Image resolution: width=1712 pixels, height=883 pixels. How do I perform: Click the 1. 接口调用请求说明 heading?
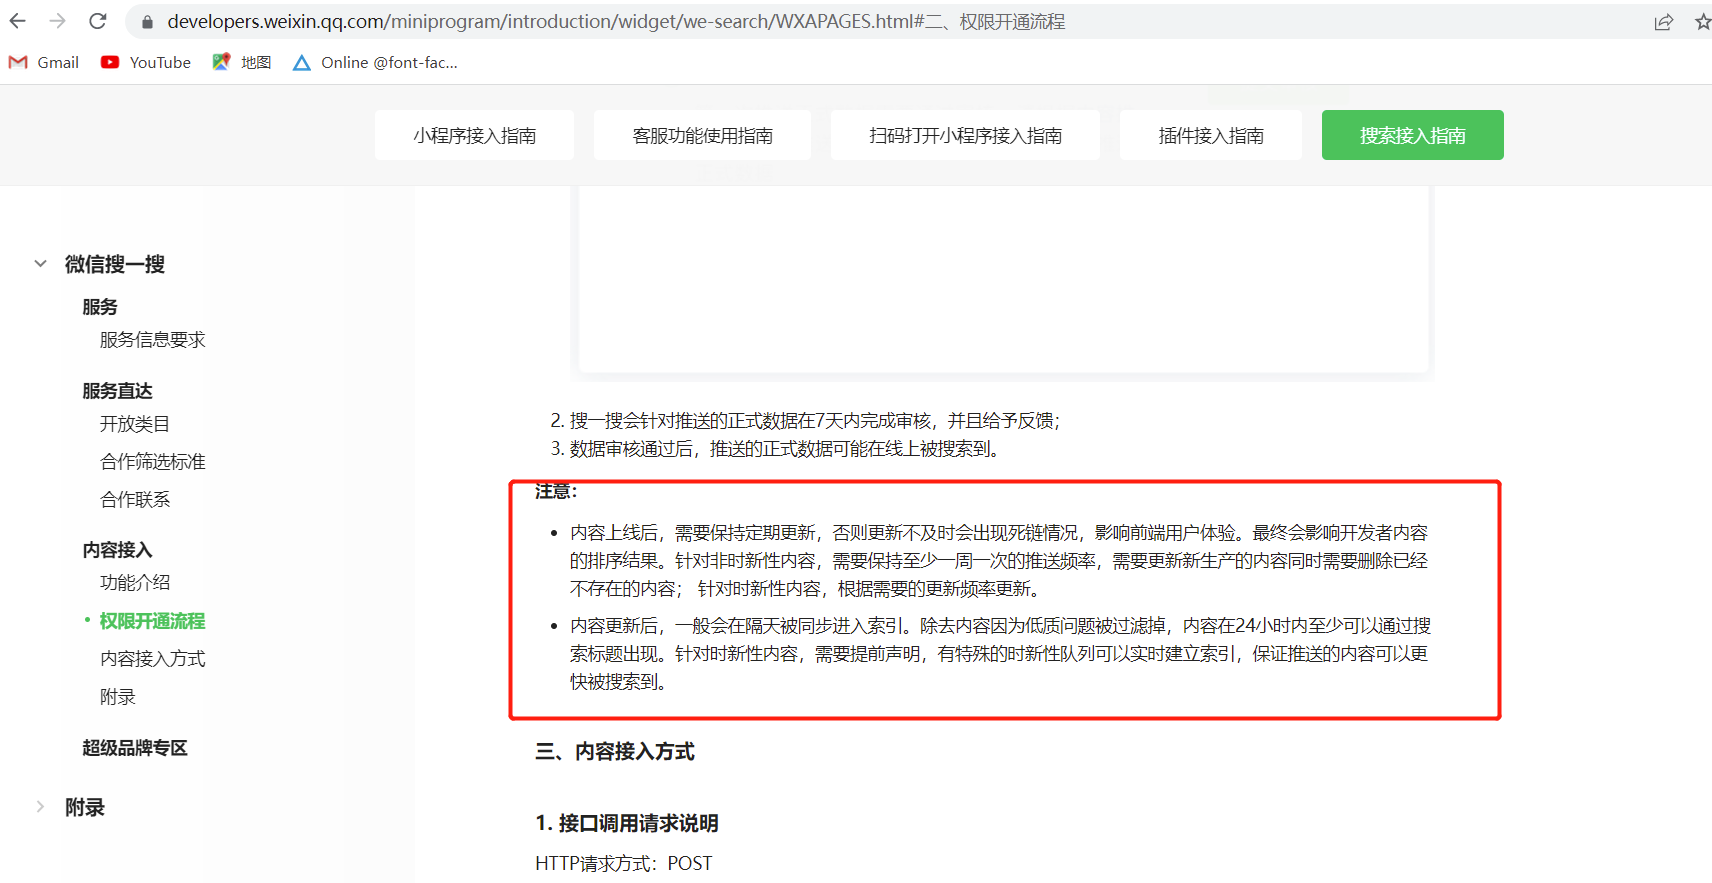coord(627,823)
